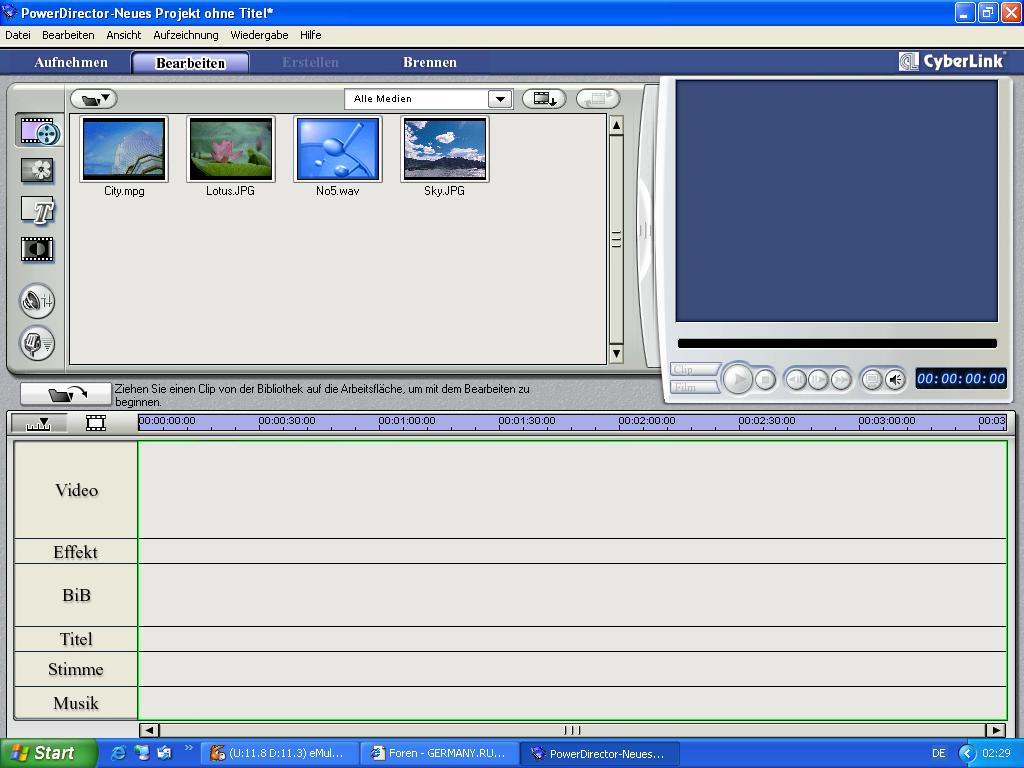Click the add clip to timeline icon

coord(544,99)
